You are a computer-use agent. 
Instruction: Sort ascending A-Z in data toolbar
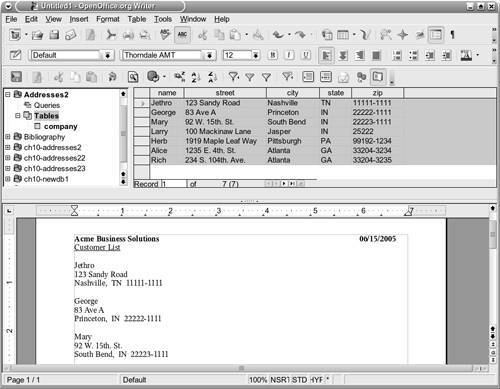click(x=196, y=77)
